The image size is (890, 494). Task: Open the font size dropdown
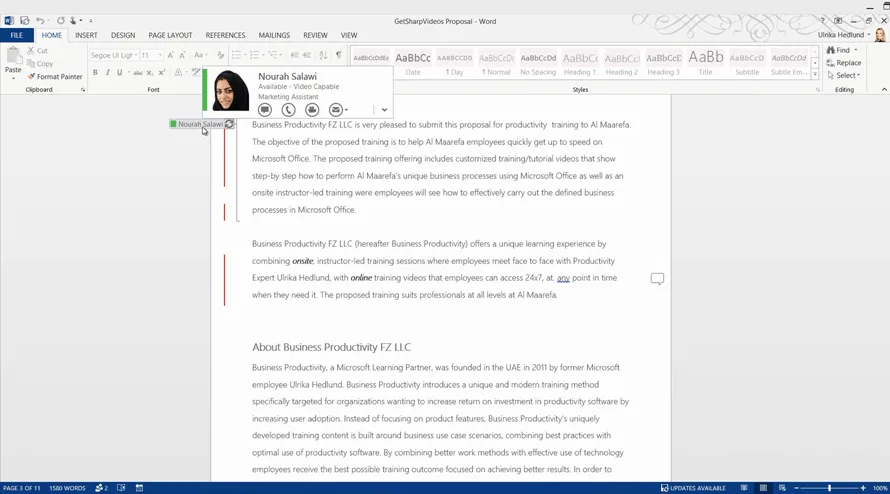160,55
